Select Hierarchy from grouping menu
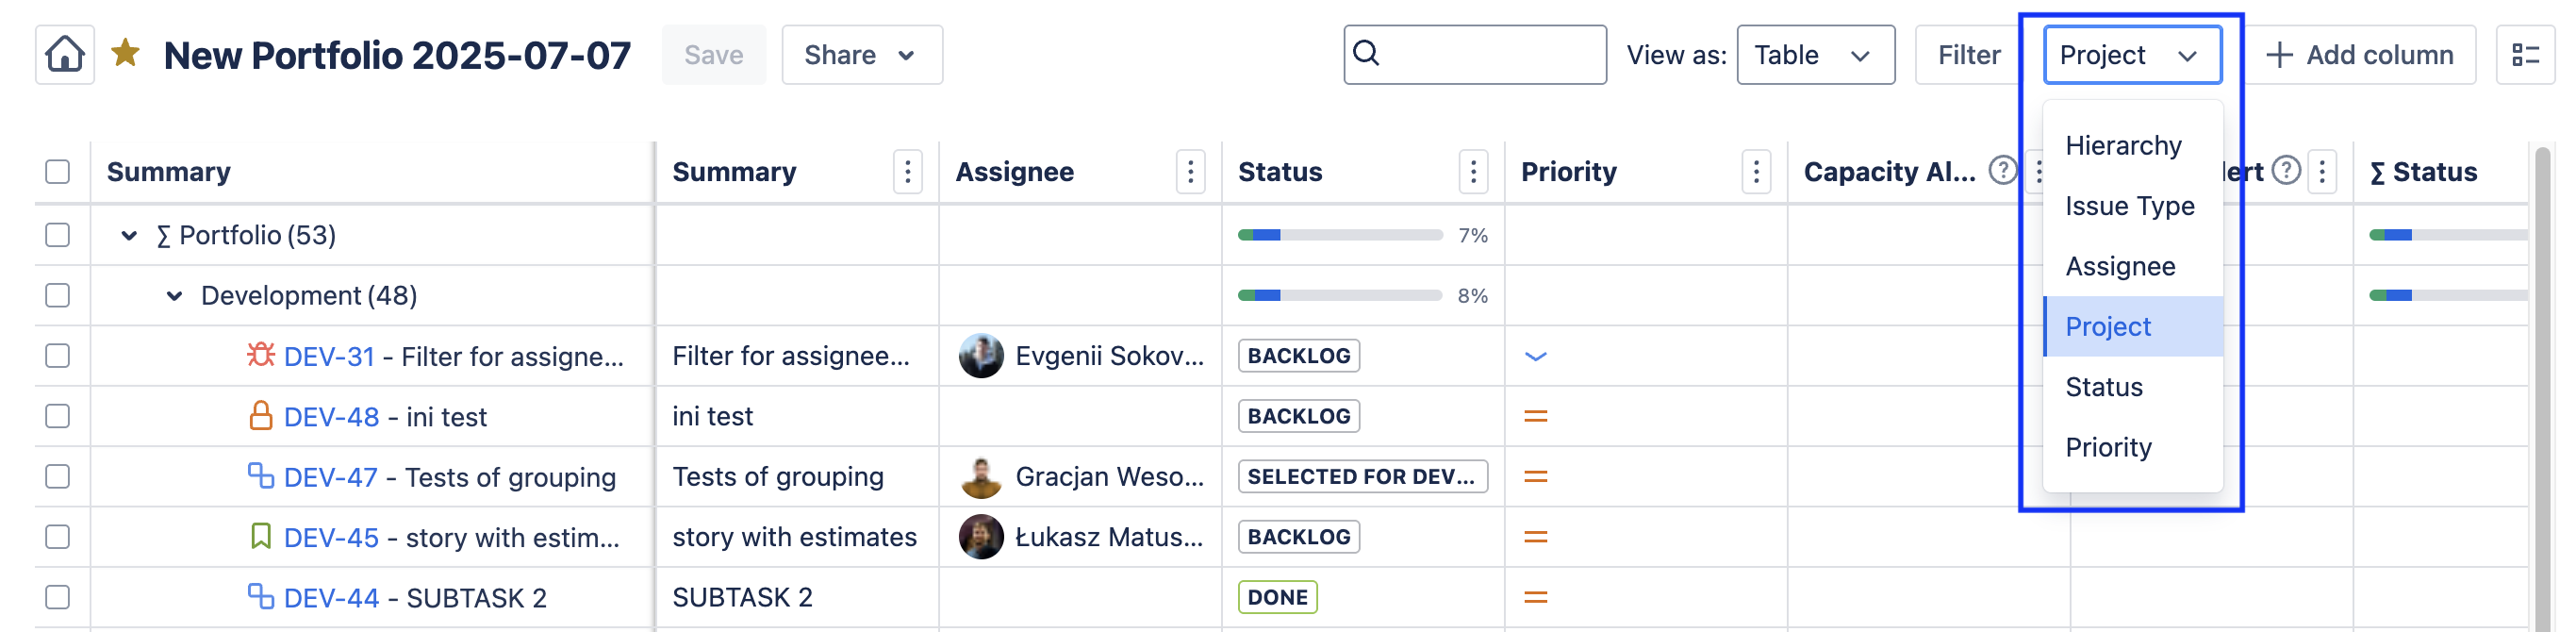The image size is (2576, 632). 2123,146
